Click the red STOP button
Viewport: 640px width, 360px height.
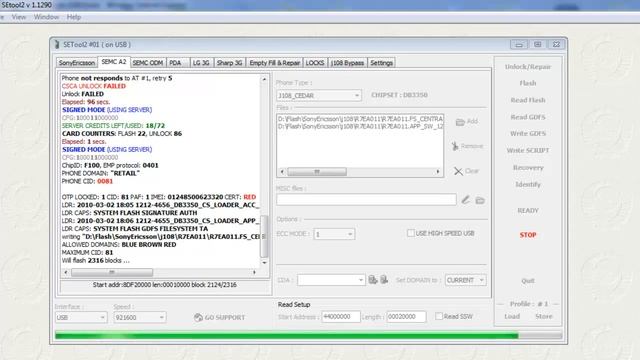528,235
